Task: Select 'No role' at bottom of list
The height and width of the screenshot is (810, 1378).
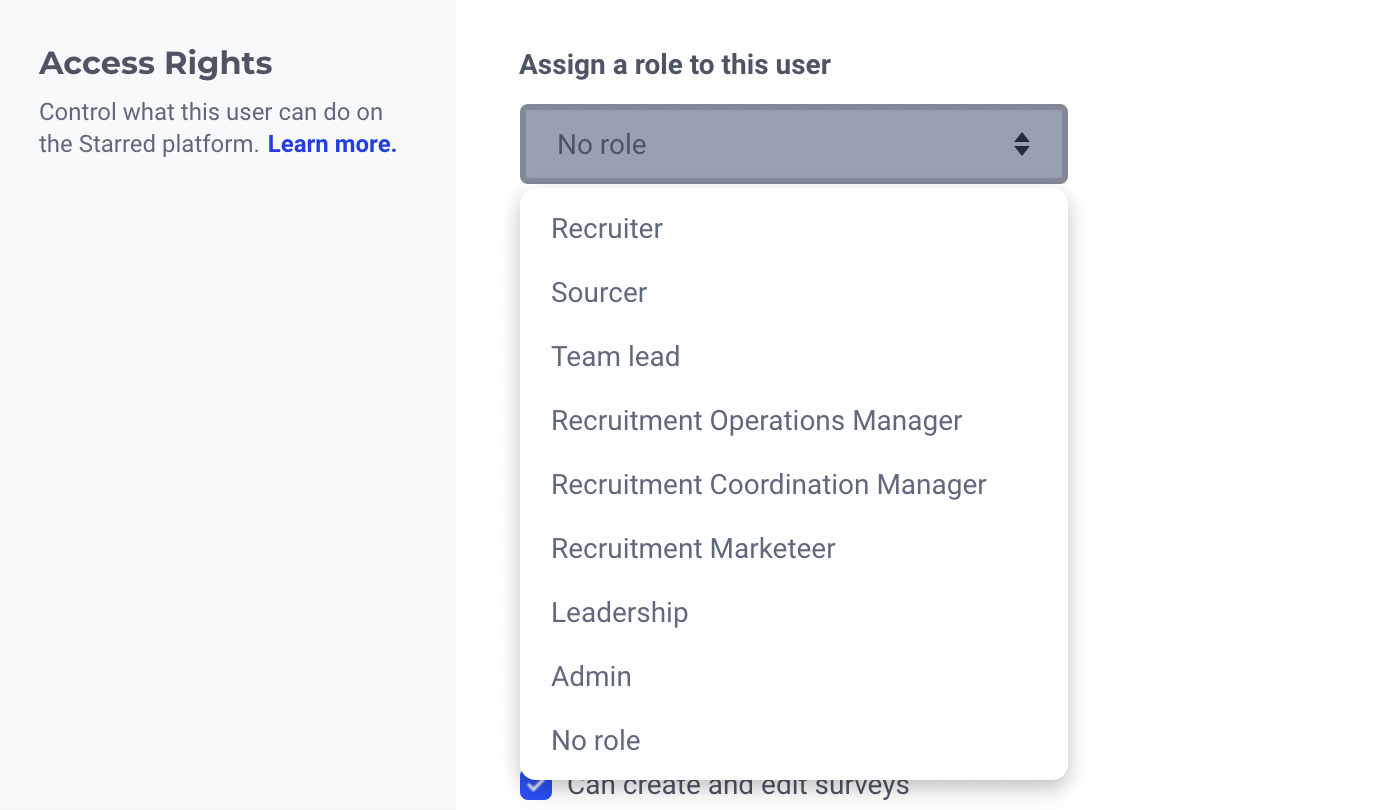Action: pos(595,741)
